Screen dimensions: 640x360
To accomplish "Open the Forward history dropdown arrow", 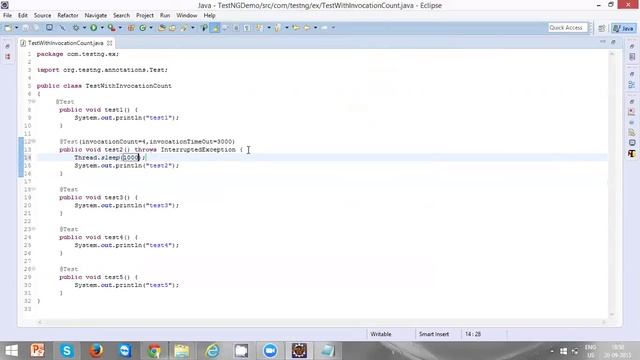I will click(x=333, y=28).
